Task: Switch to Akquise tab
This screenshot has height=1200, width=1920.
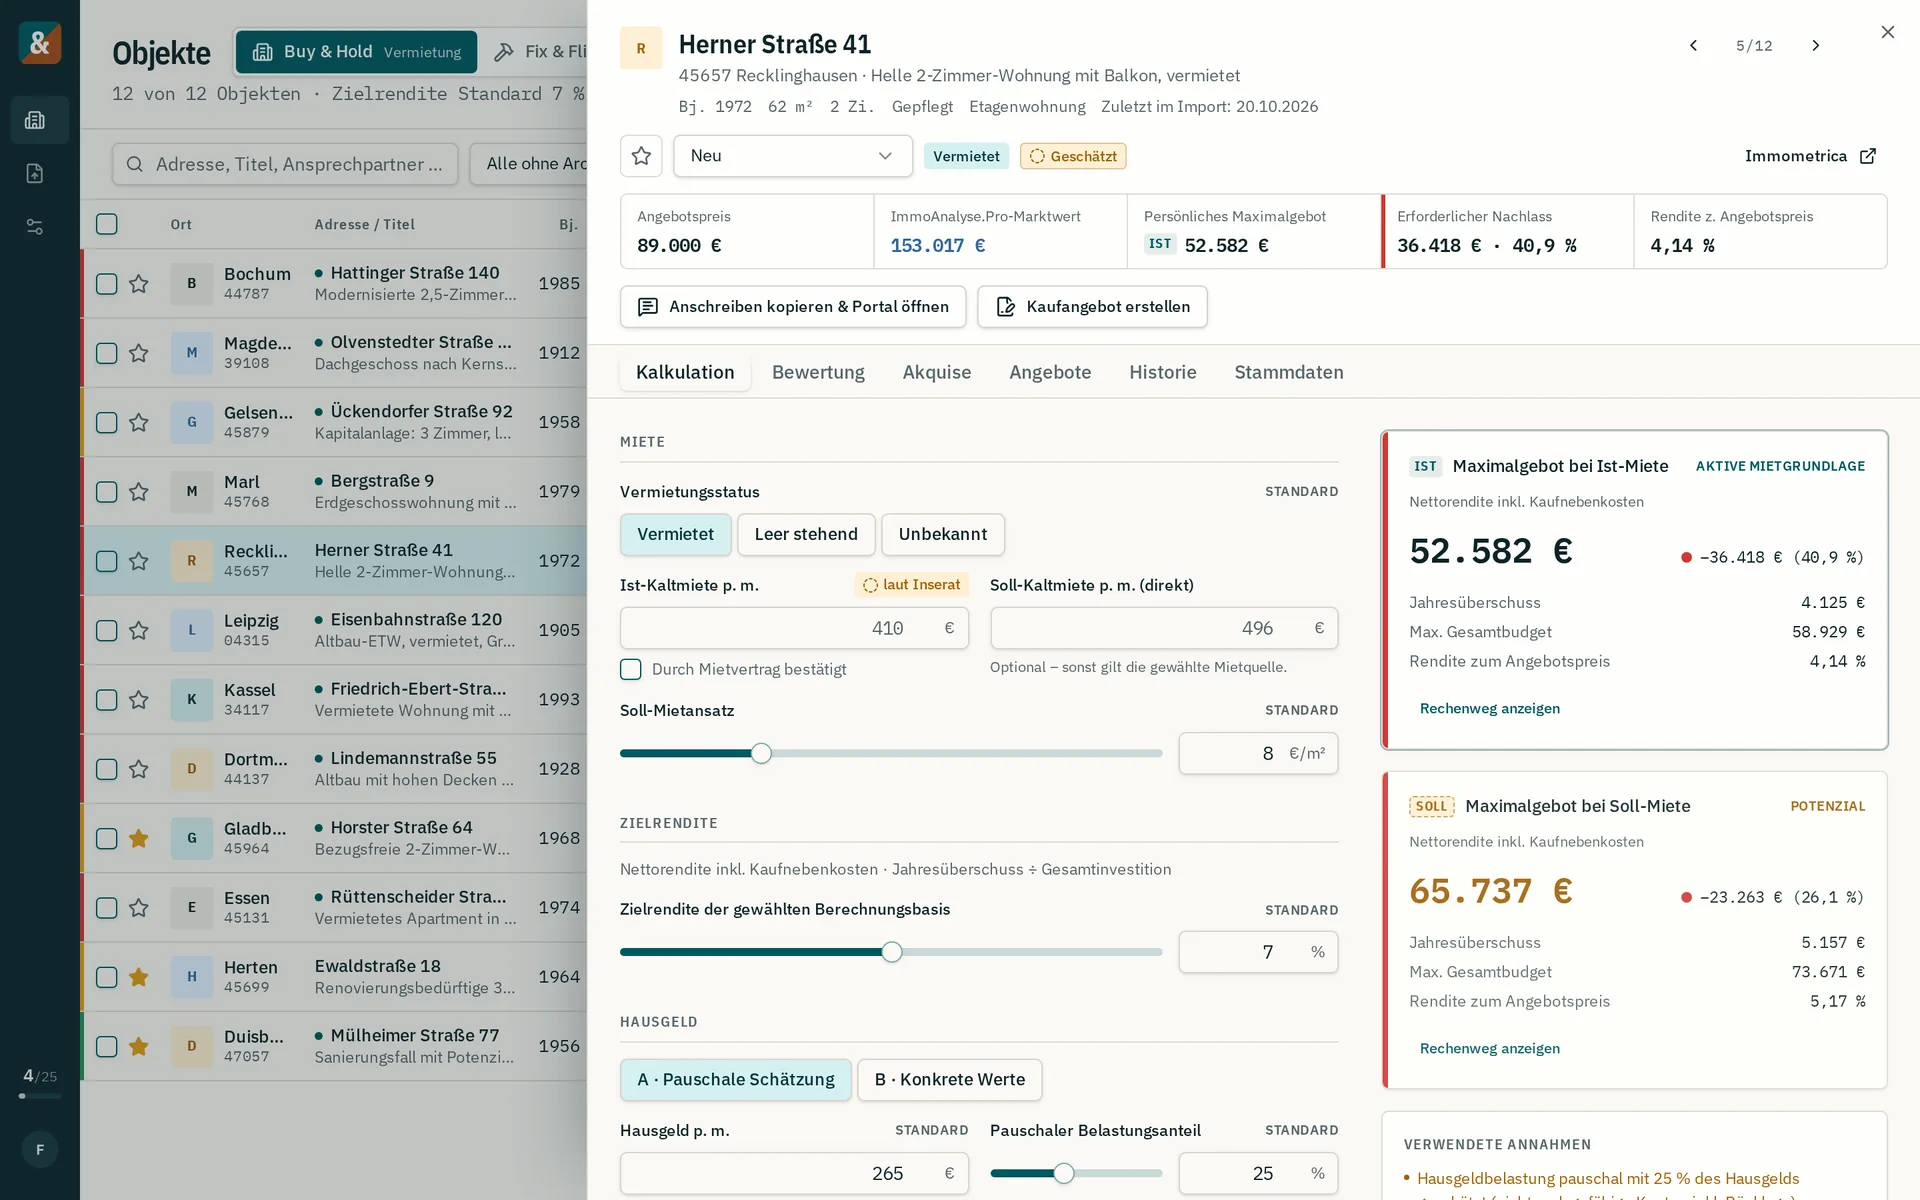Action: click(x=937, y=372)
